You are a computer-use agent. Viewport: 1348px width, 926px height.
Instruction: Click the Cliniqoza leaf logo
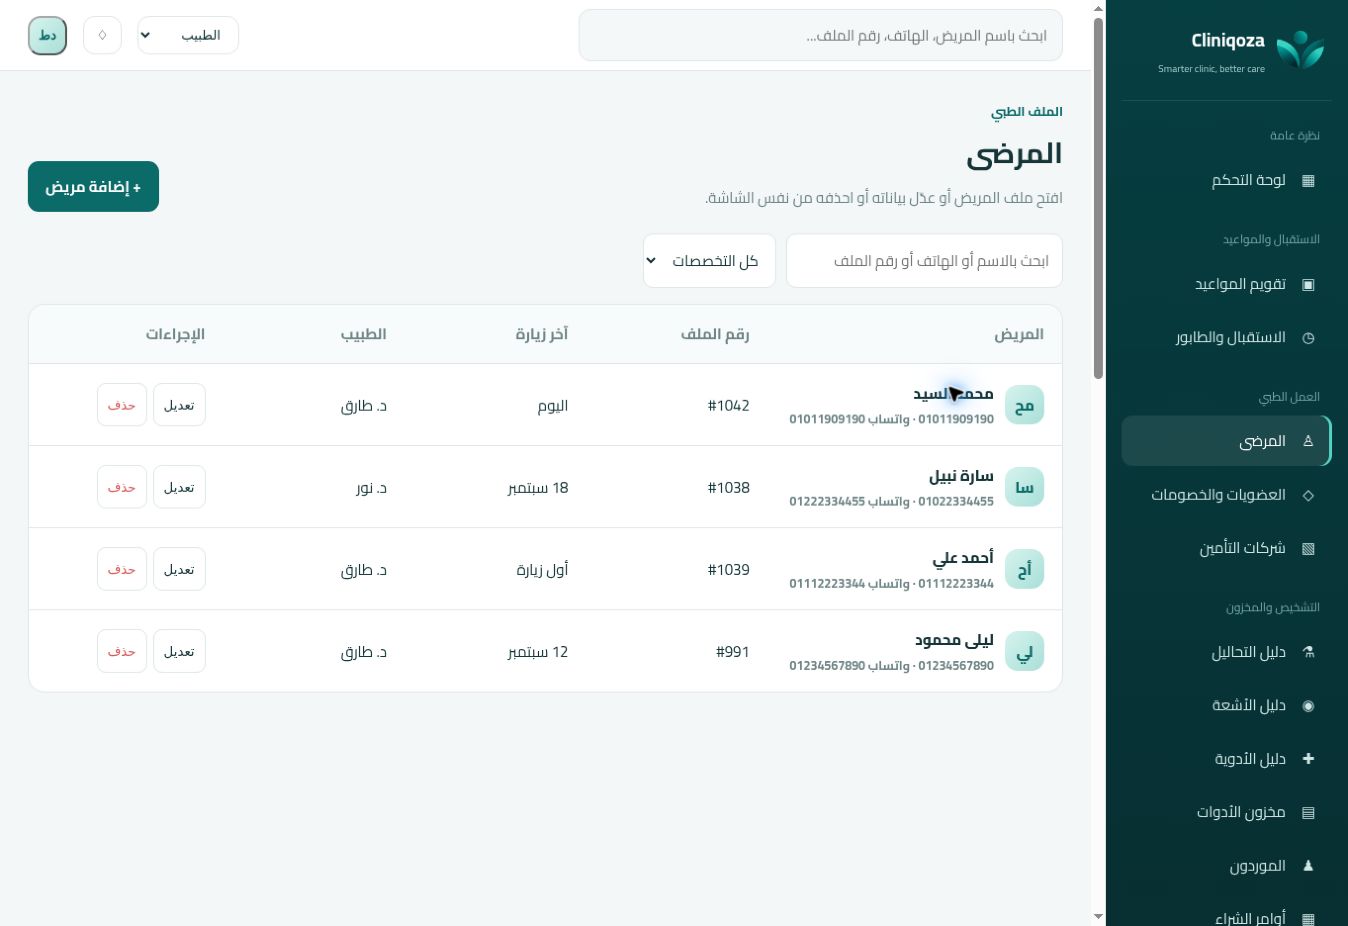tap(1300, 49)
